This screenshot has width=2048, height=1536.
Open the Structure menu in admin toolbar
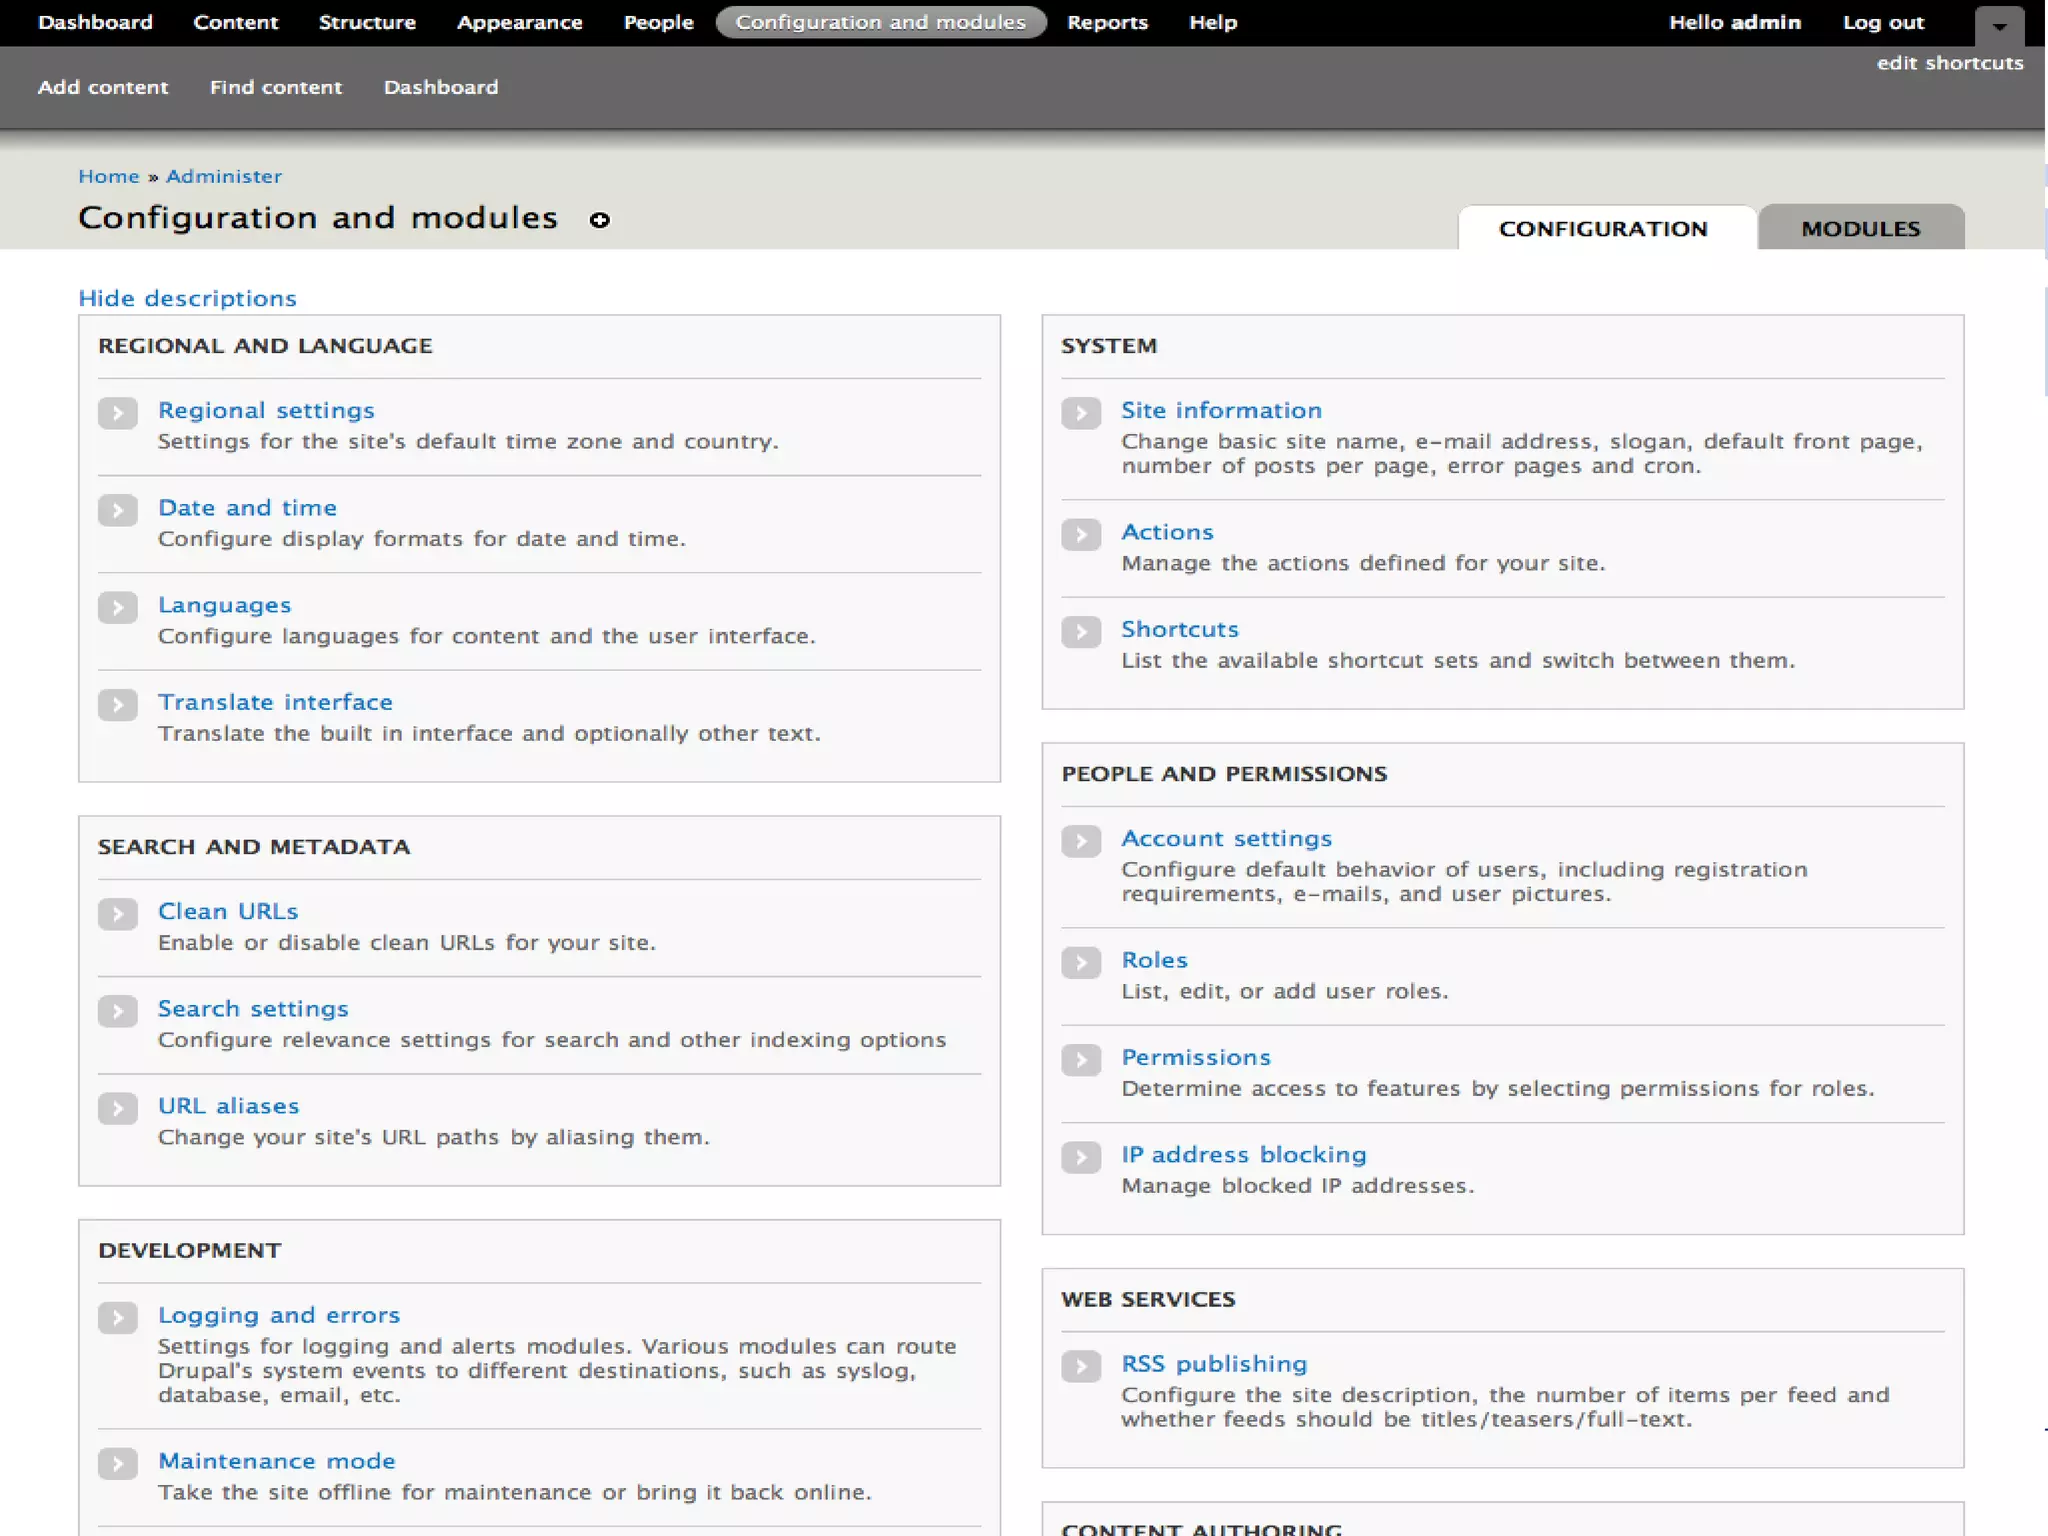click(367, 22)
